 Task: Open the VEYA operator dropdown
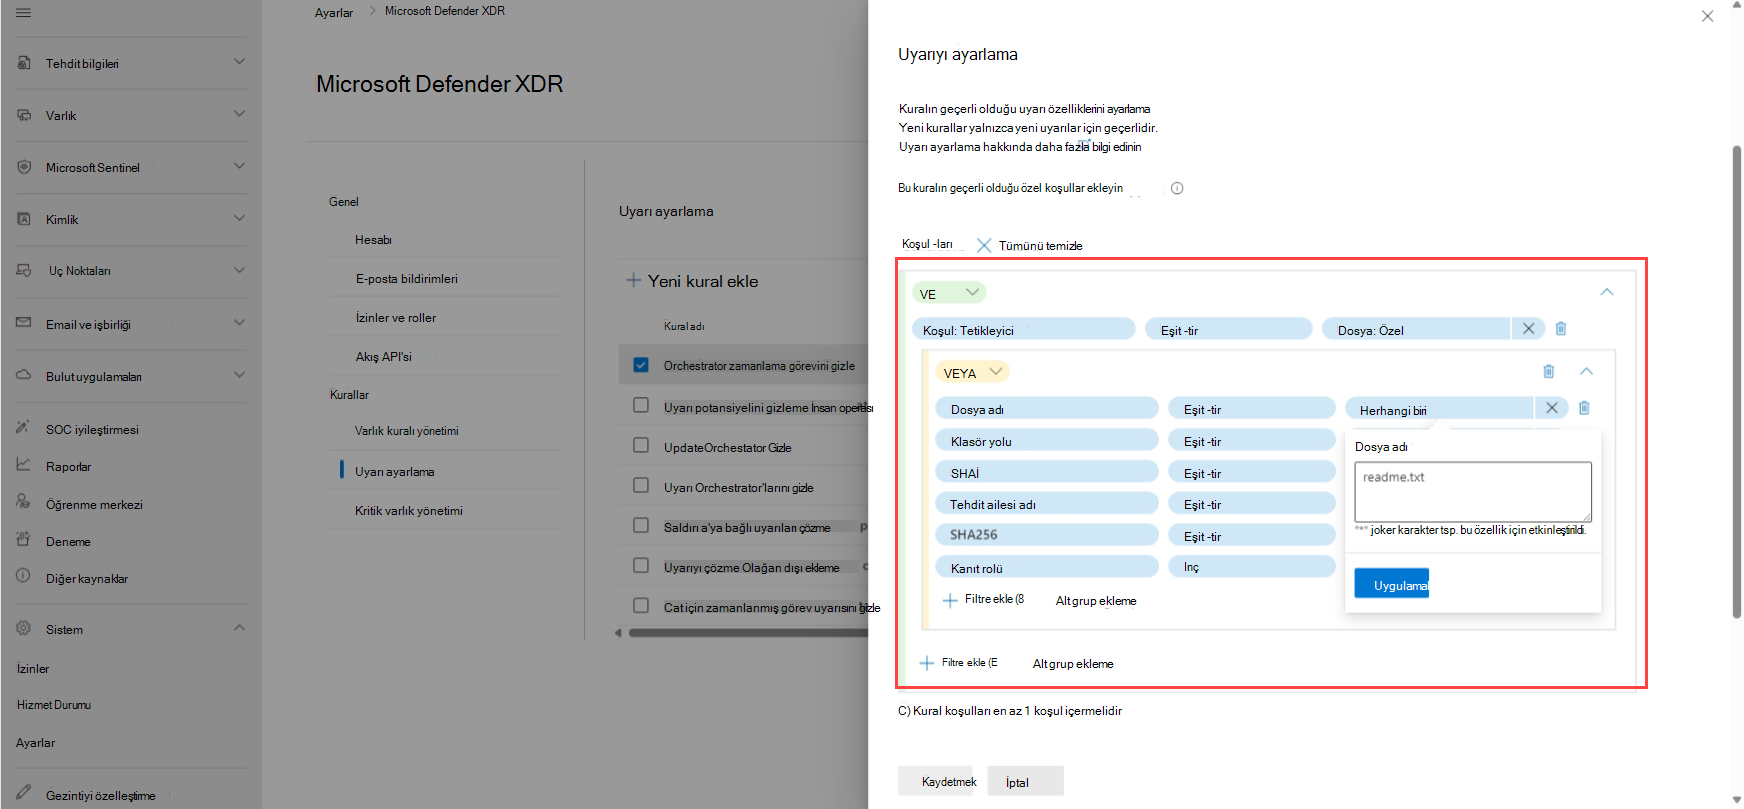[972, 372]
